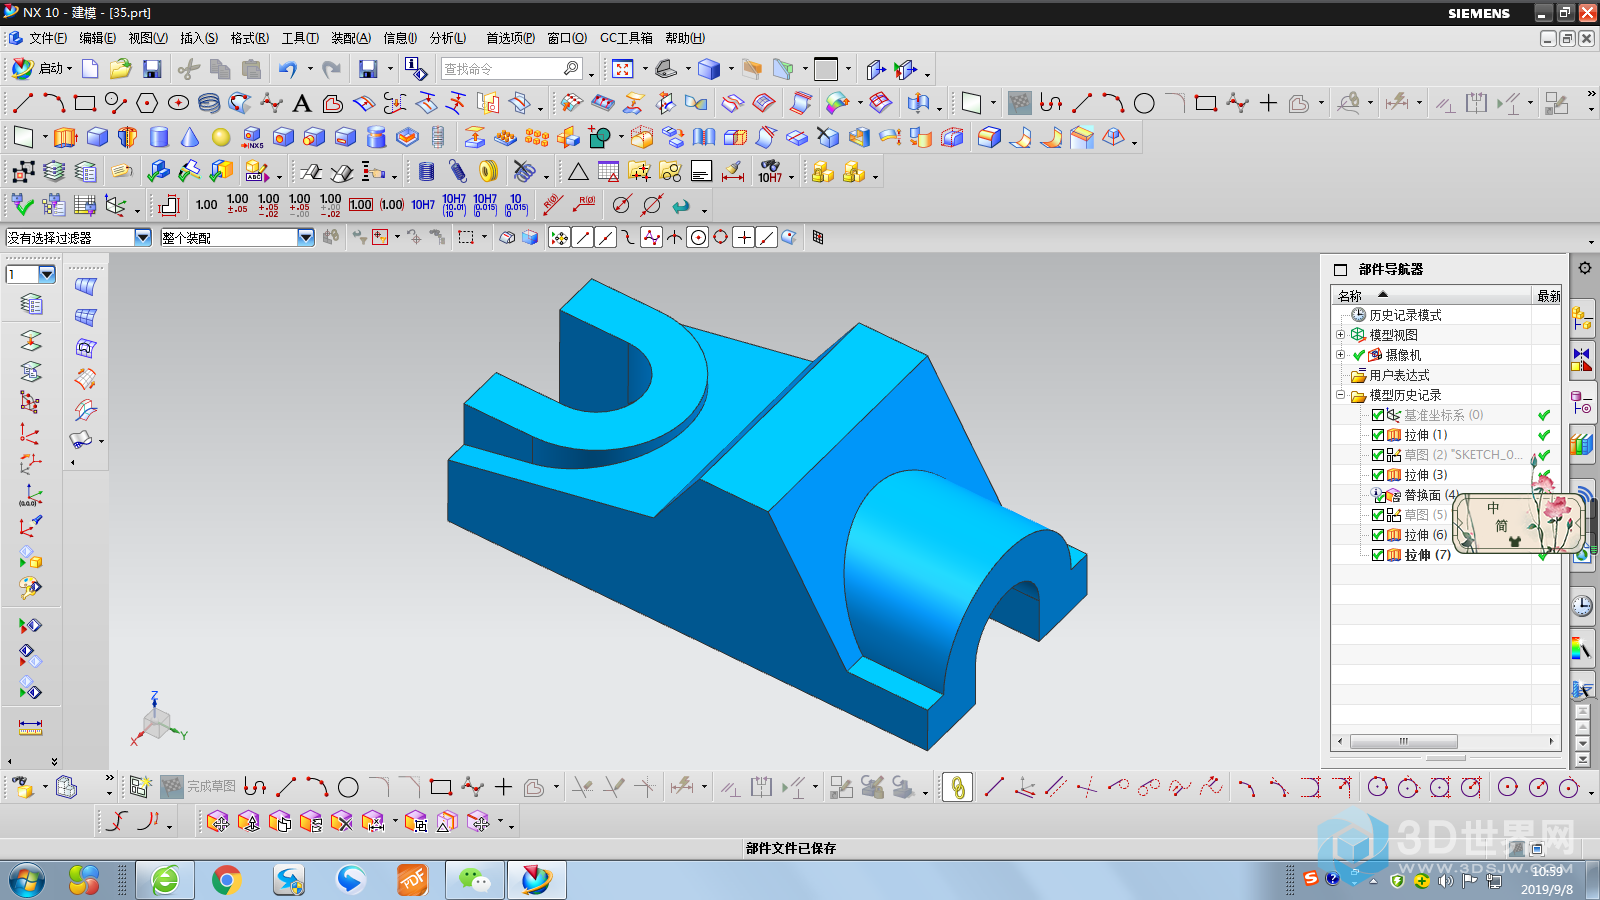Screen dimensions: 1600x900
Task: Toggle checkbox for 基准坐标系 (0)
Action: pyautogui.click(x=1378, y=415)
